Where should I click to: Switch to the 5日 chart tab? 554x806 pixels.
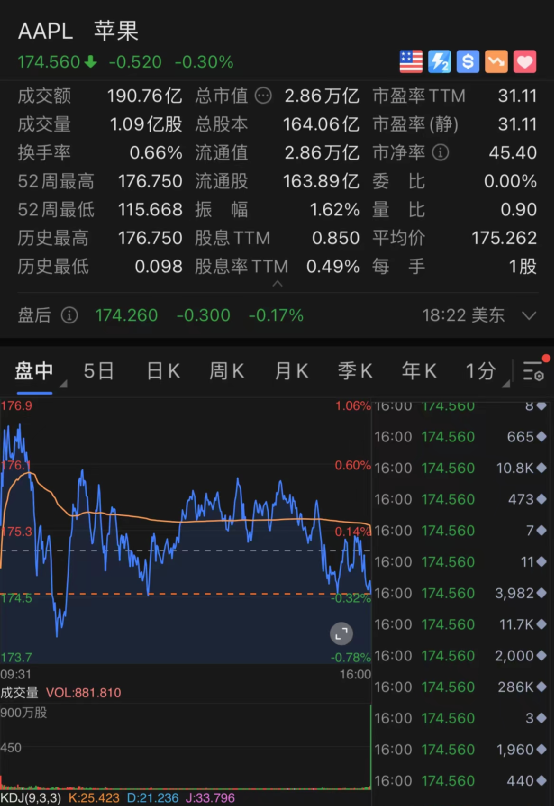tap(99, 371)
